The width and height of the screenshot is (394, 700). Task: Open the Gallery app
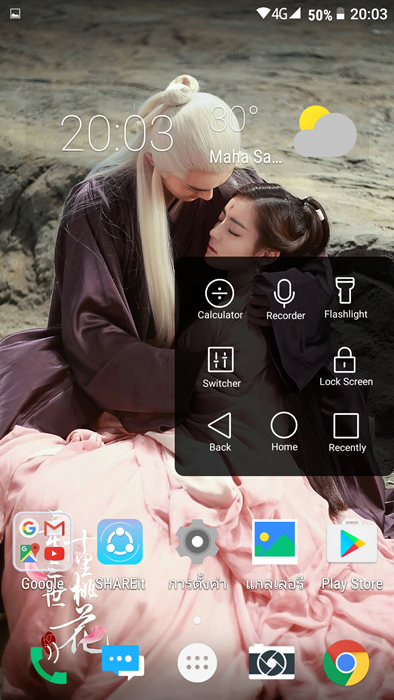pos(274,542)
